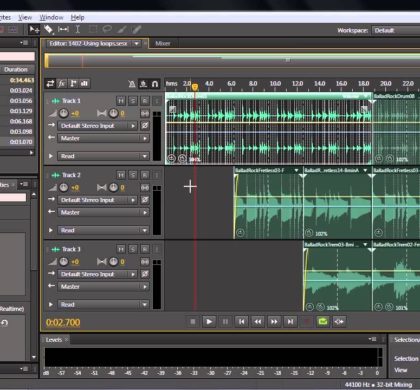Mute Track 2
The width and height of the screenshot is (420, 390).
coord(121,175)
